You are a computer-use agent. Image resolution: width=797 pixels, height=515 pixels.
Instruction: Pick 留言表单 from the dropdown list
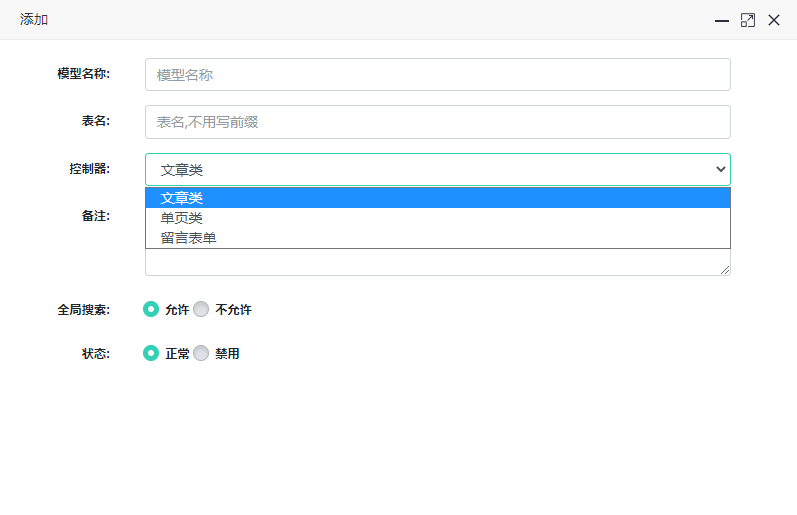(x=437, y=238)
